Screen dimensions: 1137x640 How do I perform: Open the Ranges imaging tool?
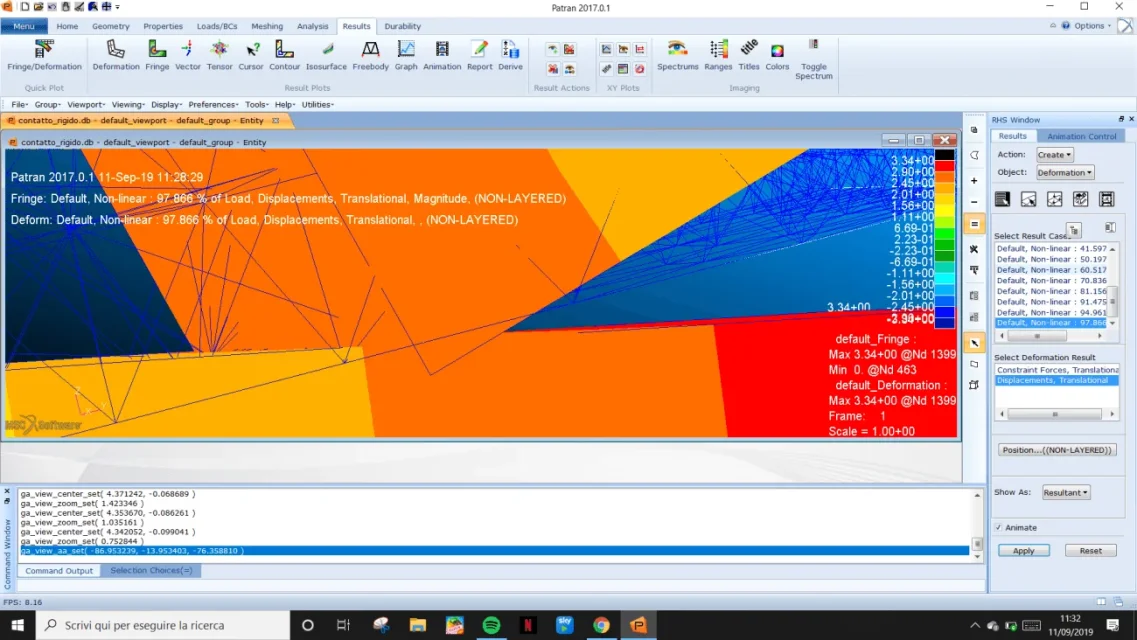pyautogui.click(x=718, y=56)
